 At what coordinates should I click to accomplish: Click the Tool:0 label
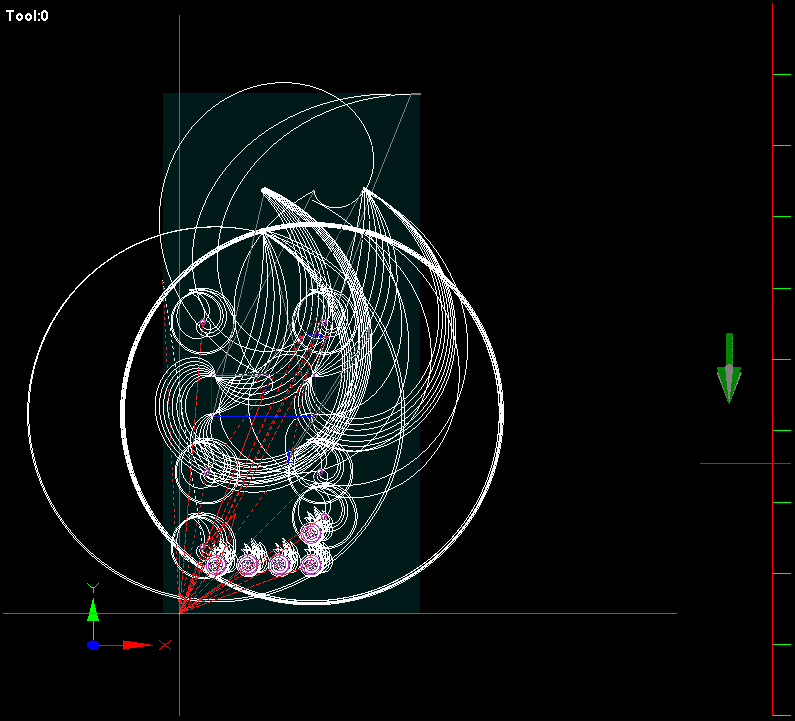(27, 16)
